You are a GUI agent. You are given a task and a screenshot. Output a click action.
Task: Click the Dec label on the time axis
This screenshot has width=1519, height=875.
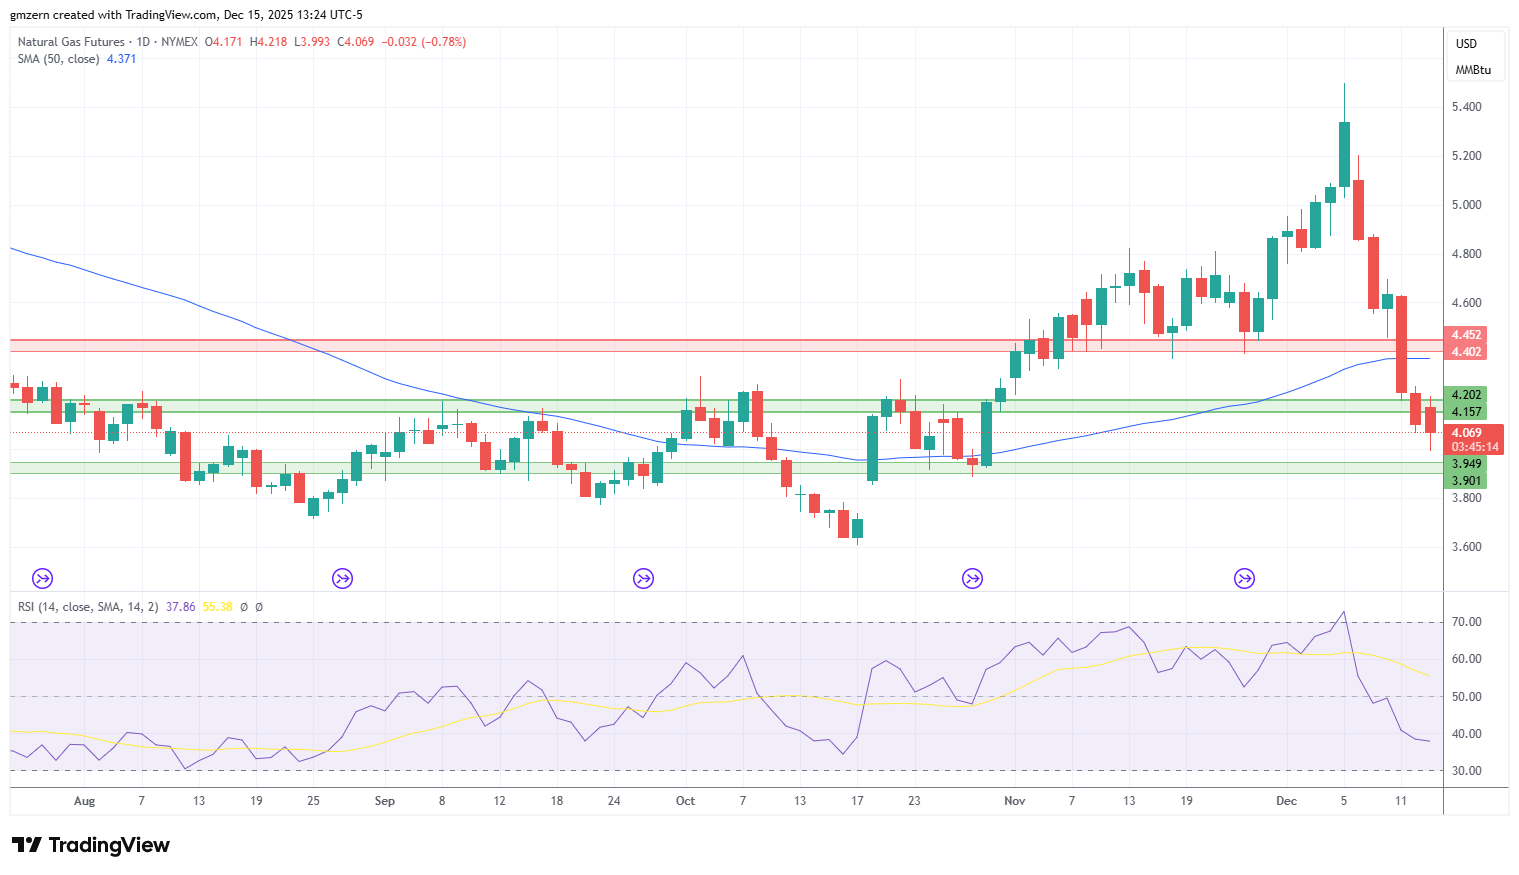point(1286,801)
